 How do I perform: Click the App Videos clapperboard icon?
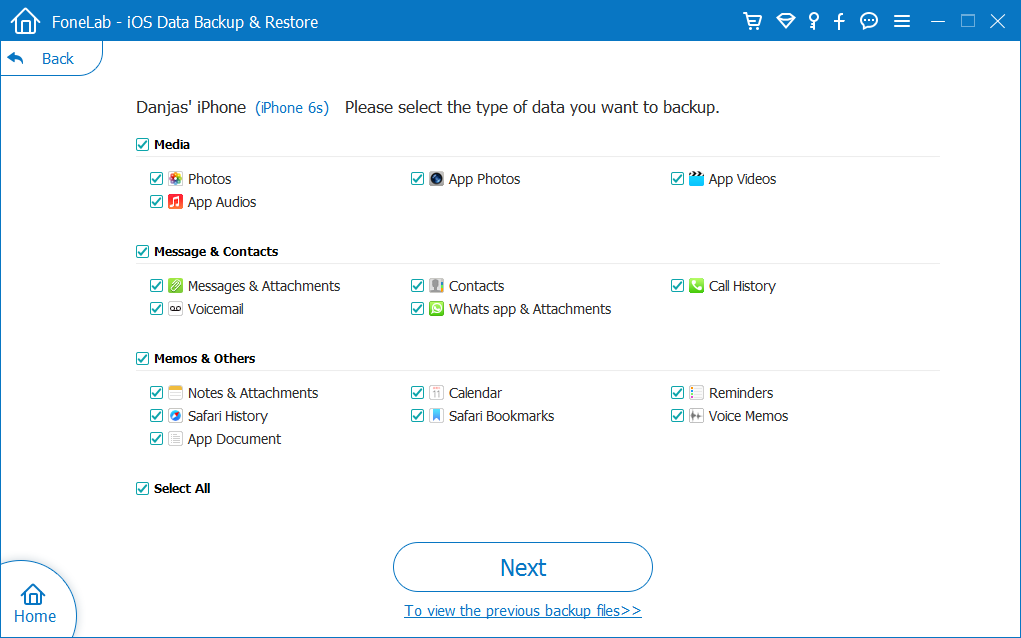[x=696, y=178]
